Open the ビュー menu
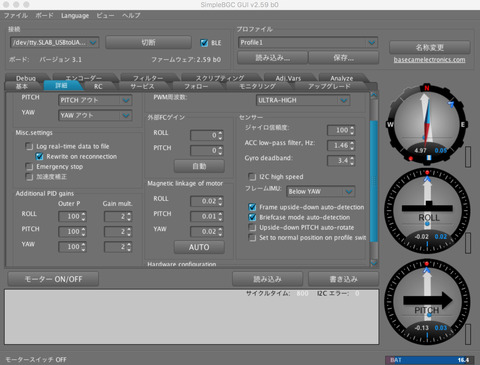480x365 pixels. 105,16
